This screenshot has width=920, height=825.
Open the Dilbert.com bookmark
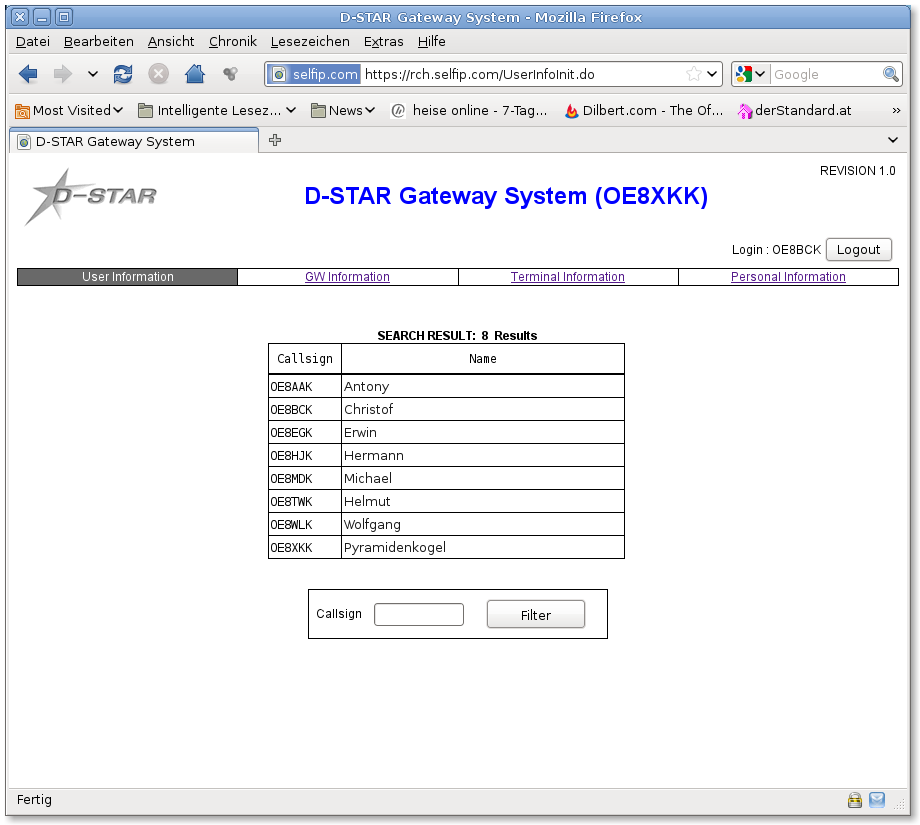coord(644,110)
